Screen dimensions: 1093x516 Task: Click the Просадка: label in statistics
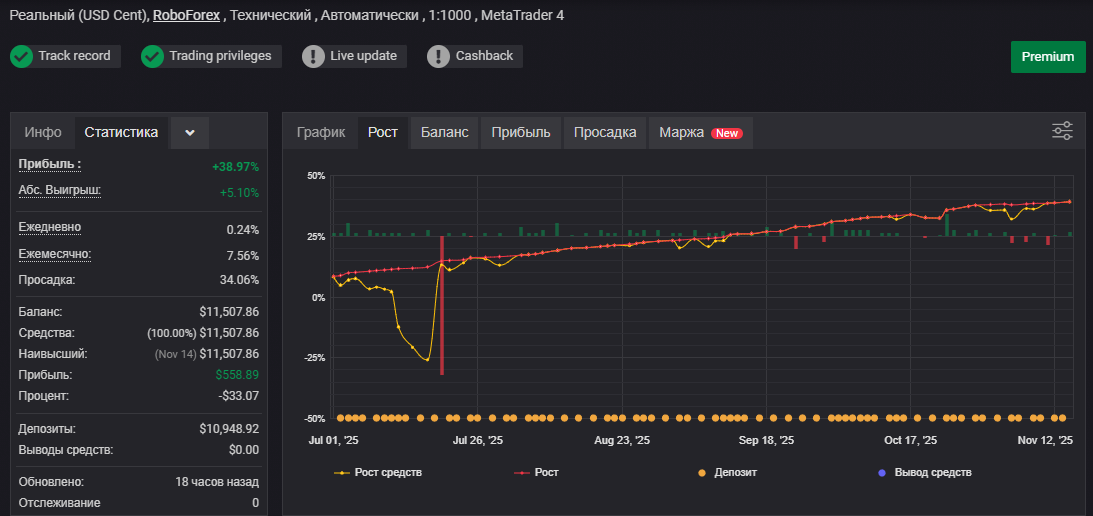47,280
